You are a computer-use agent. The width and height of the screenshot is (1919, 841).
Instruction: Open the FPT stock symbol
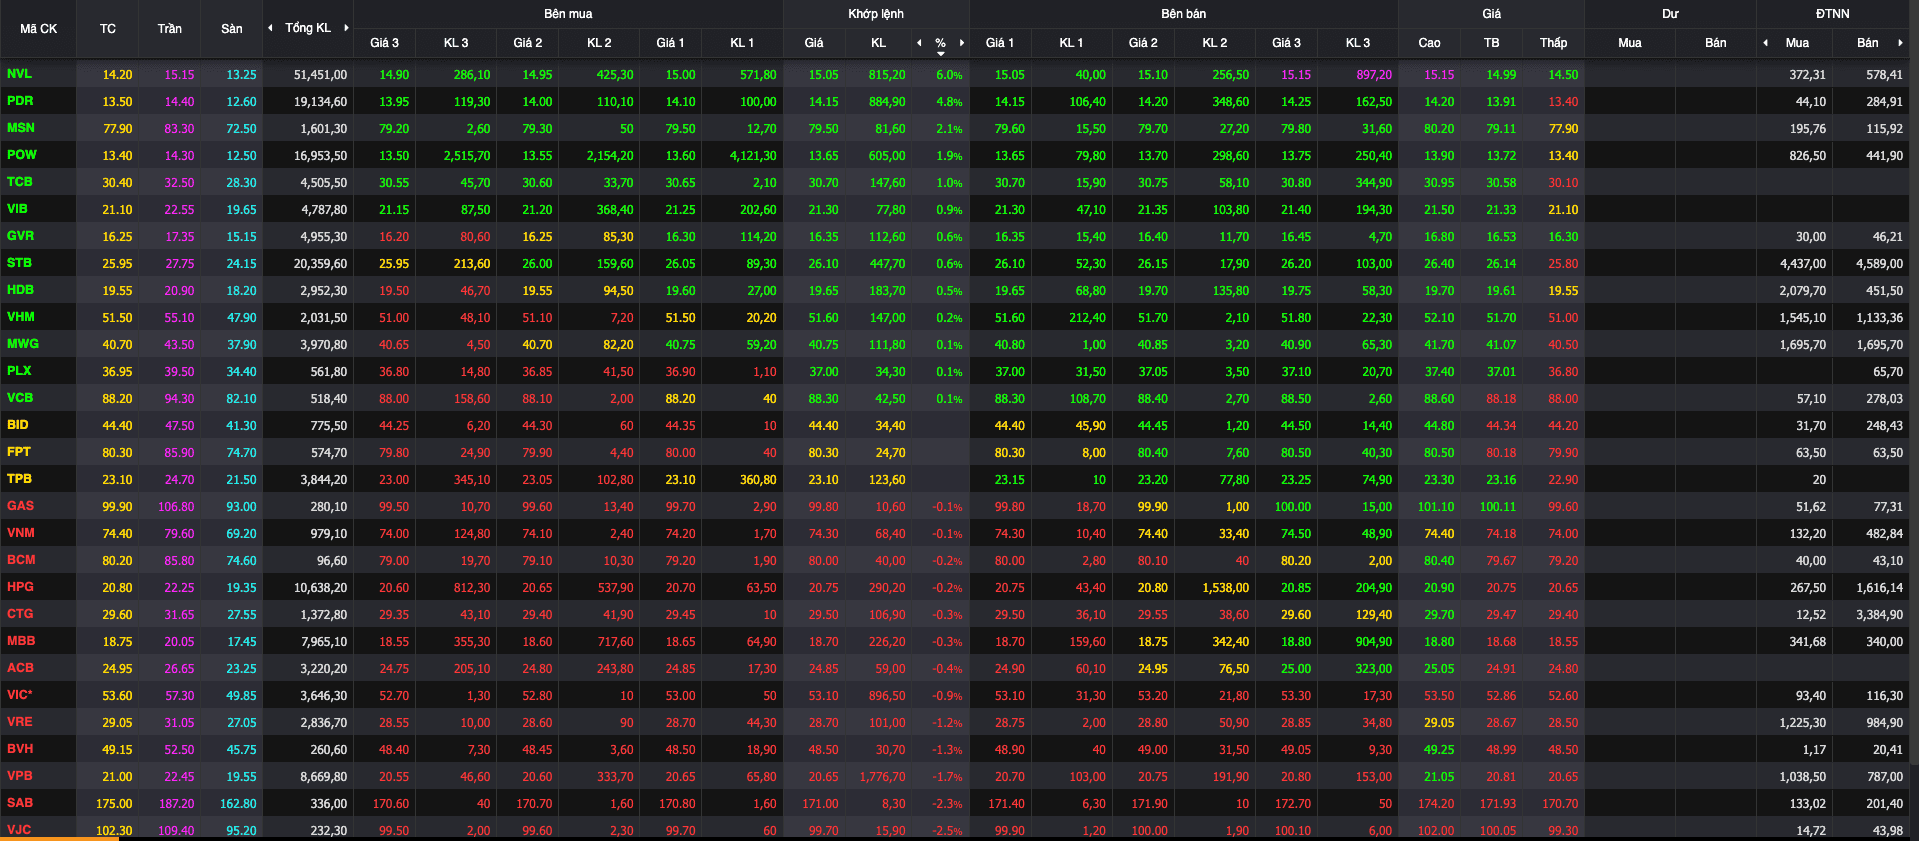(x=18, y=452)
